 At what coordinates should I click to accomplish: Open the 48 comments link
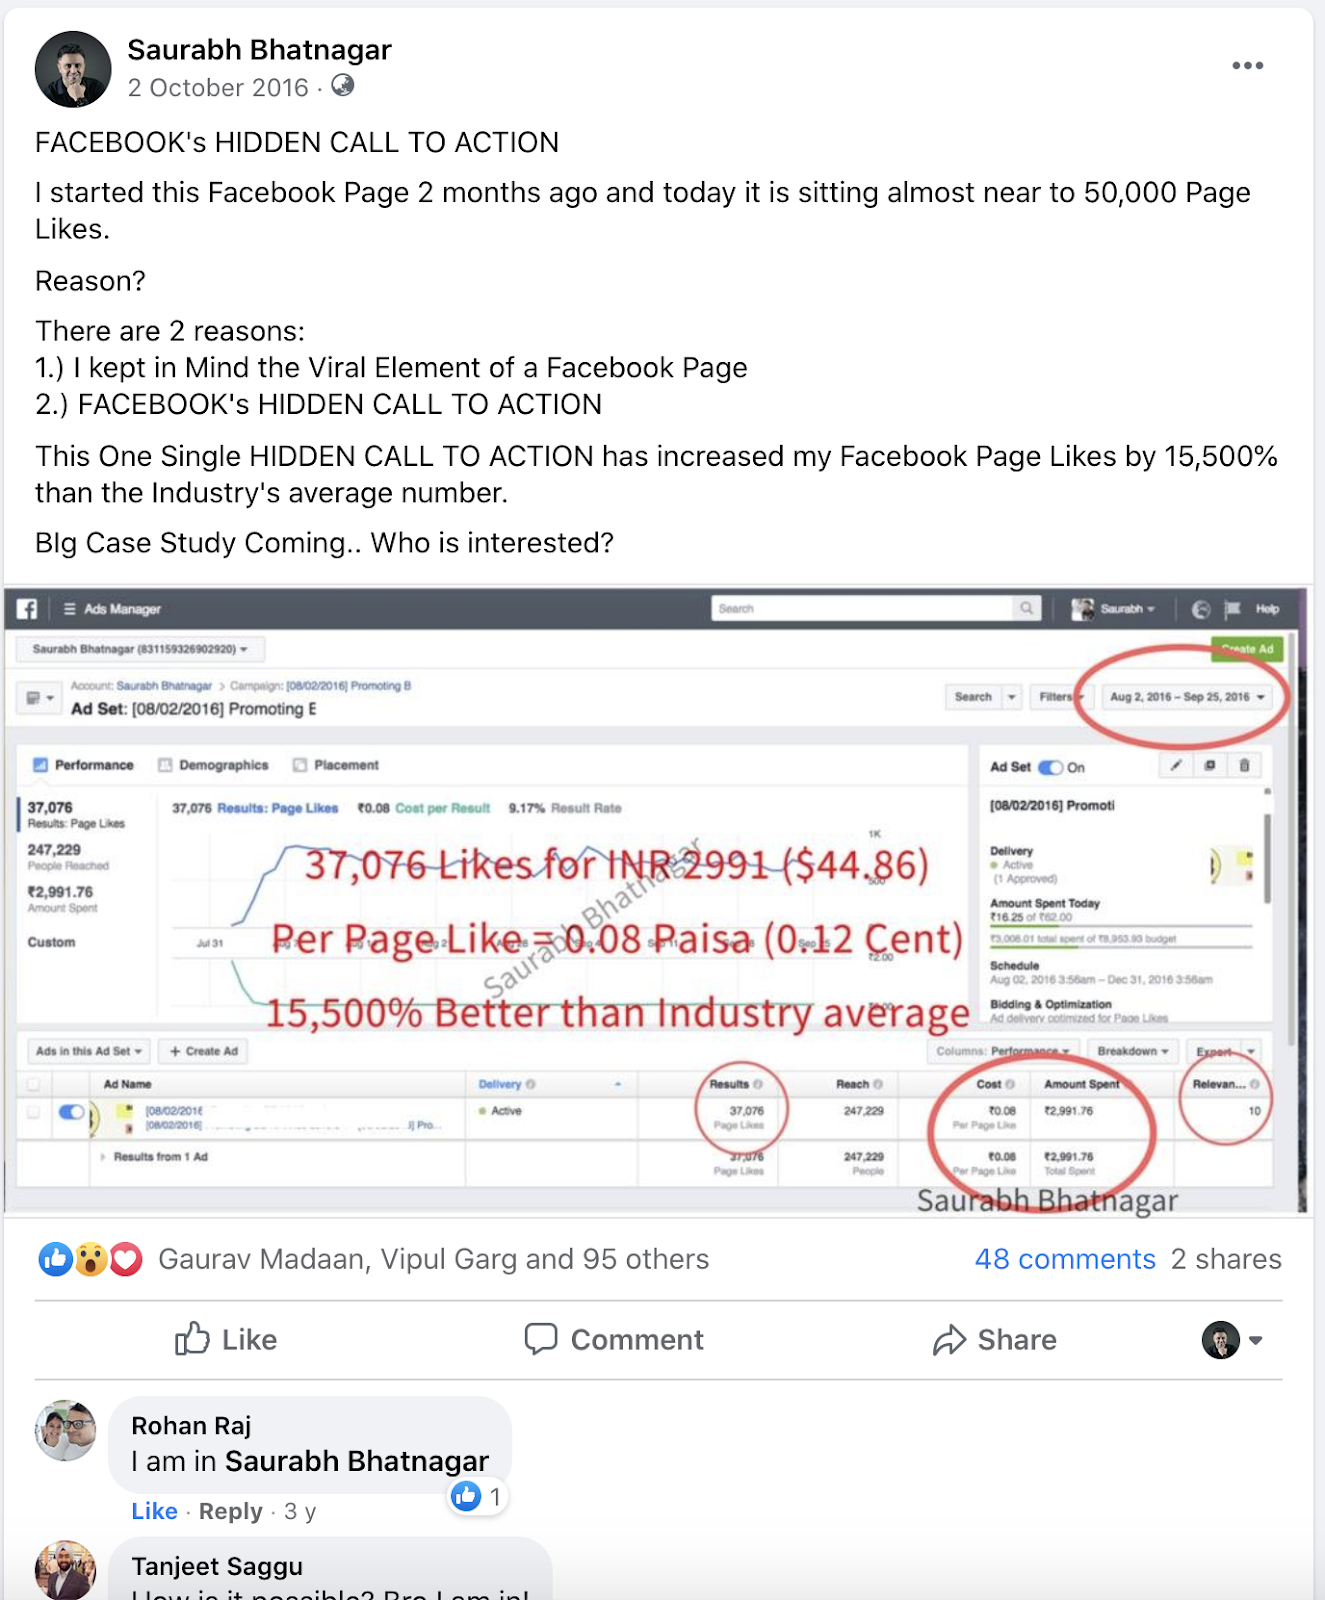pos(1065,1259)
